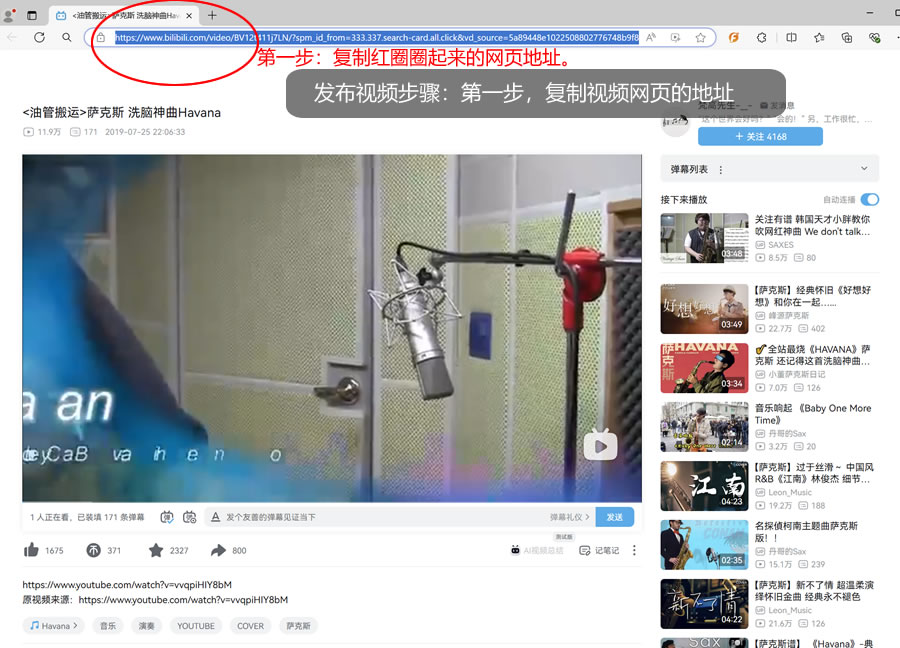The height and width of the screenshot is (648, 900).
Task: Click the browser refresh icon
Action: [x=39, y=37]
